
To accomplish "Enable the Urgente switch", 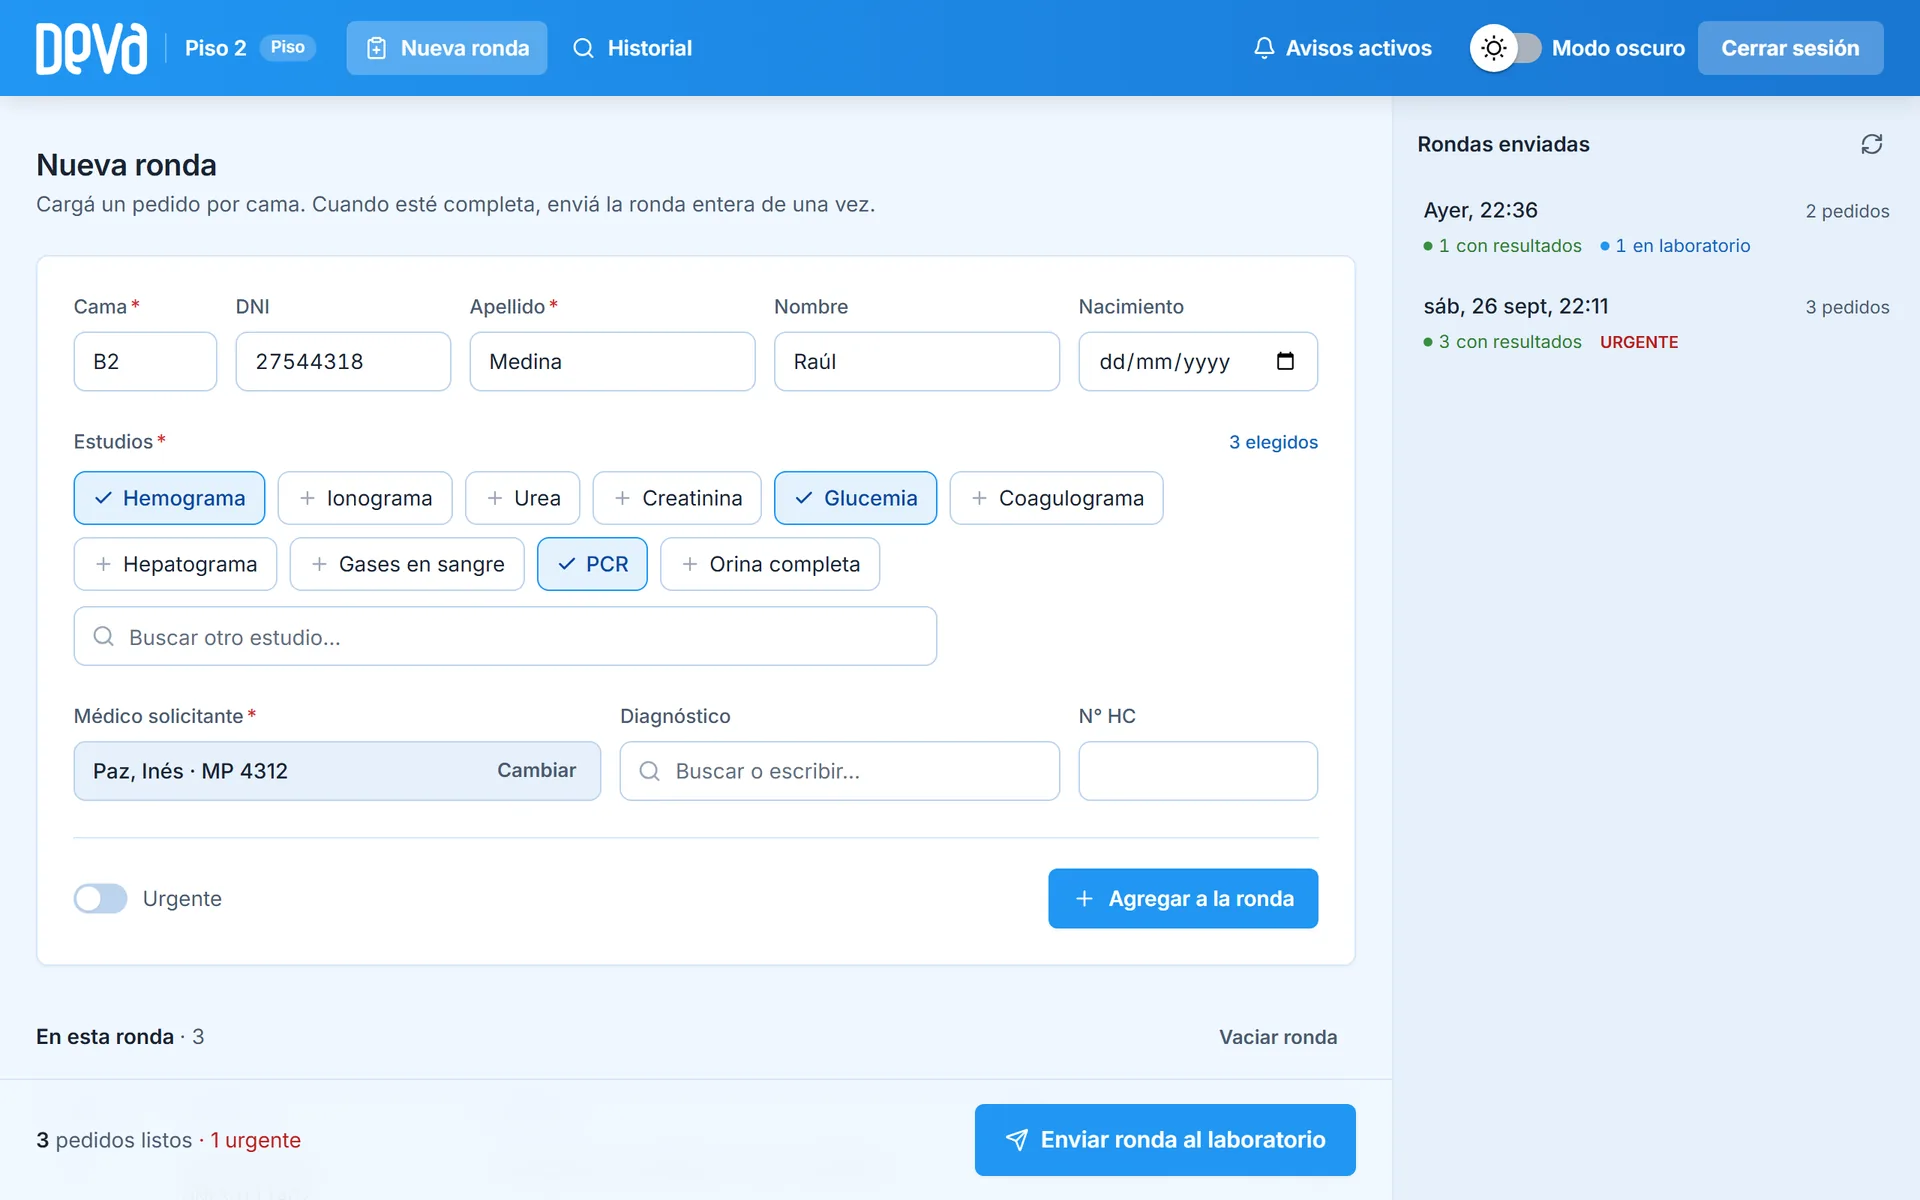I will tap(100, 898).
